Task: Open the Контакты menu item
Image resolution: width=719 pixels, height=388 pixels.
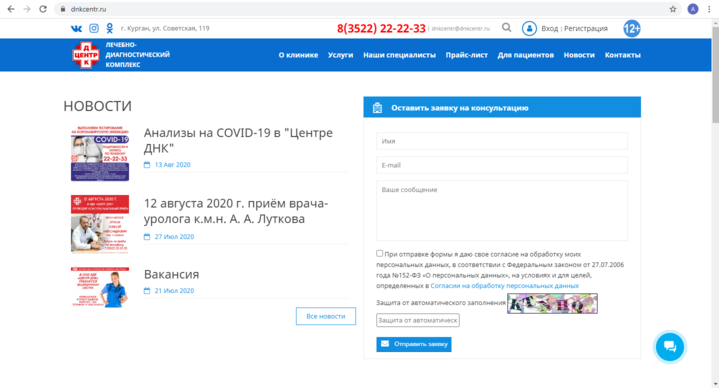Action: tap(622, 55)
